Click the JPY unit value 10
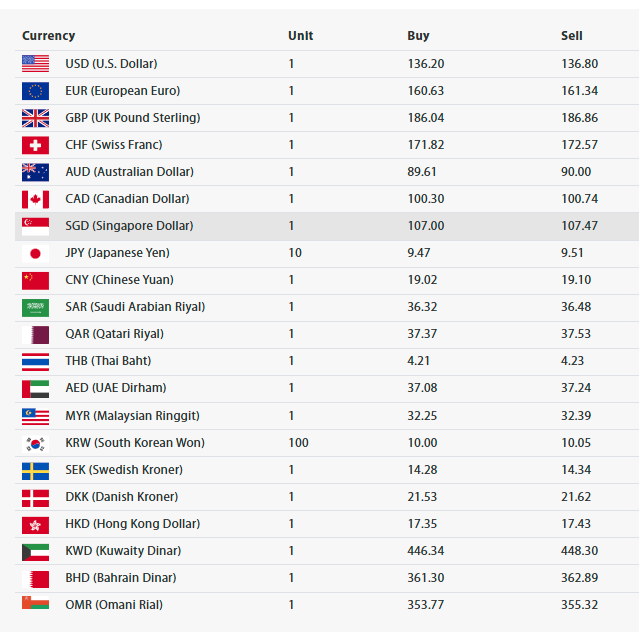Viewport: 639px width, 632px height. coord(295,253)
